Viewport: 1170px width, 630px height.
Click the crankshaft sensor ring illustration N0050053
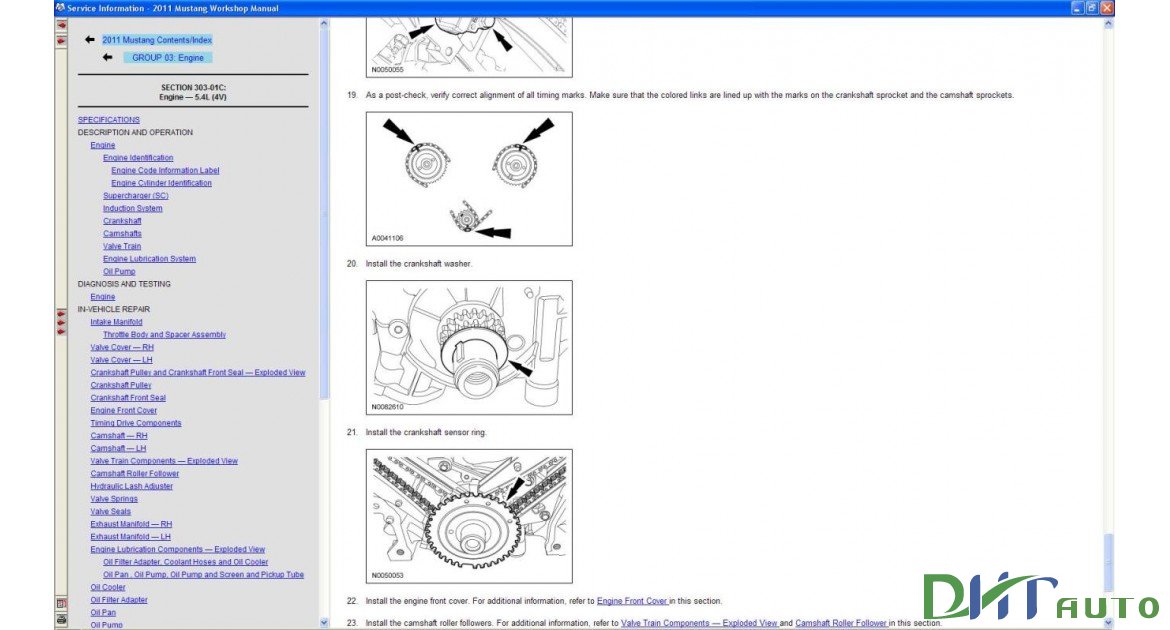(x=469, y=517)
